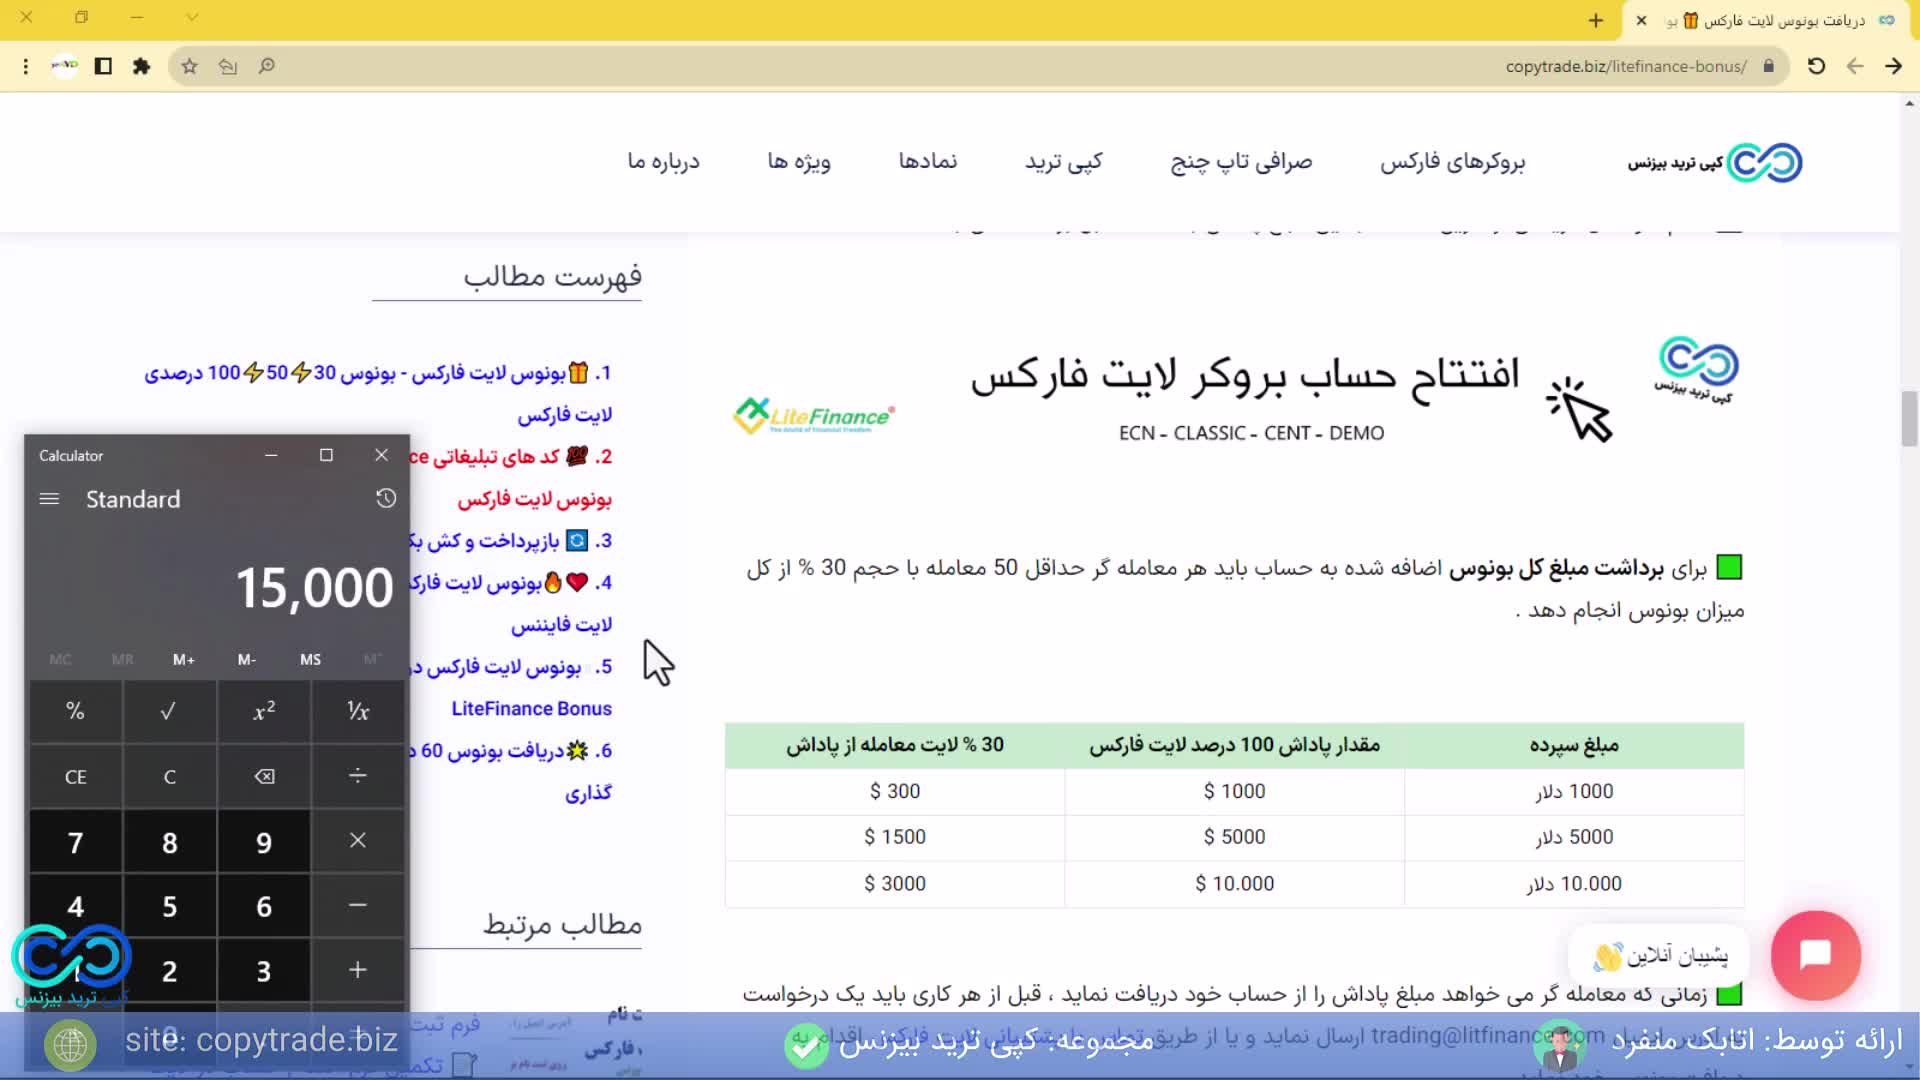Click the page vertical scrollbar thumb

pos(1909,418)
